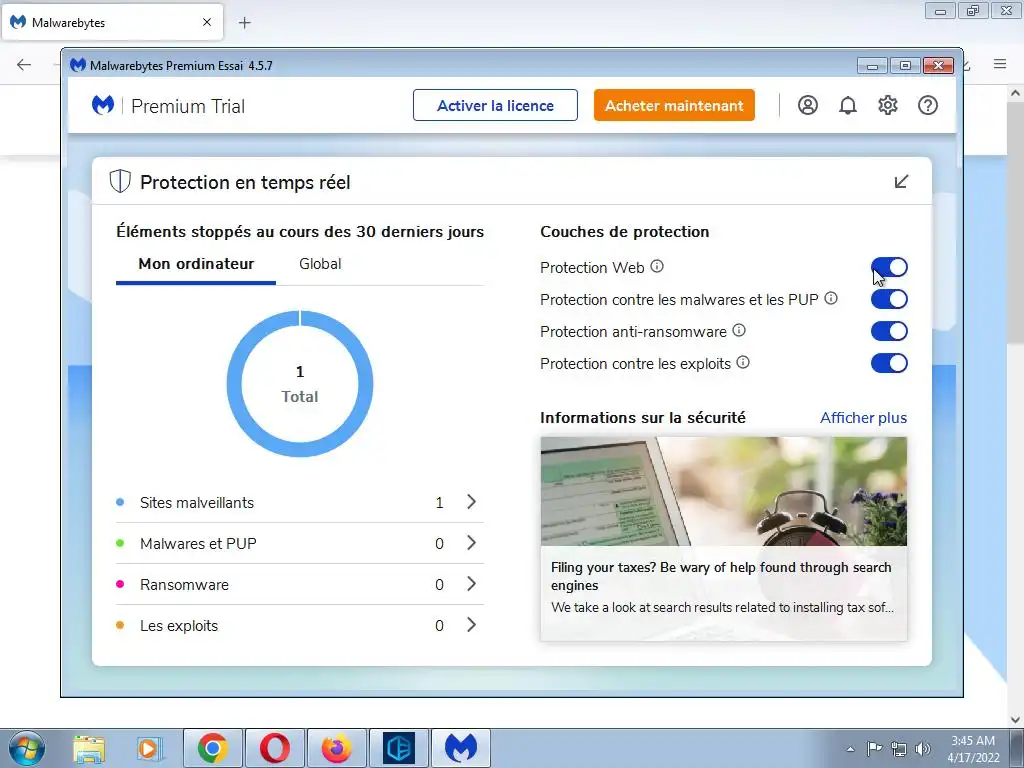
Task: Go back with the browser arrow
Action: pyautogui.click(x=24, y=64)
